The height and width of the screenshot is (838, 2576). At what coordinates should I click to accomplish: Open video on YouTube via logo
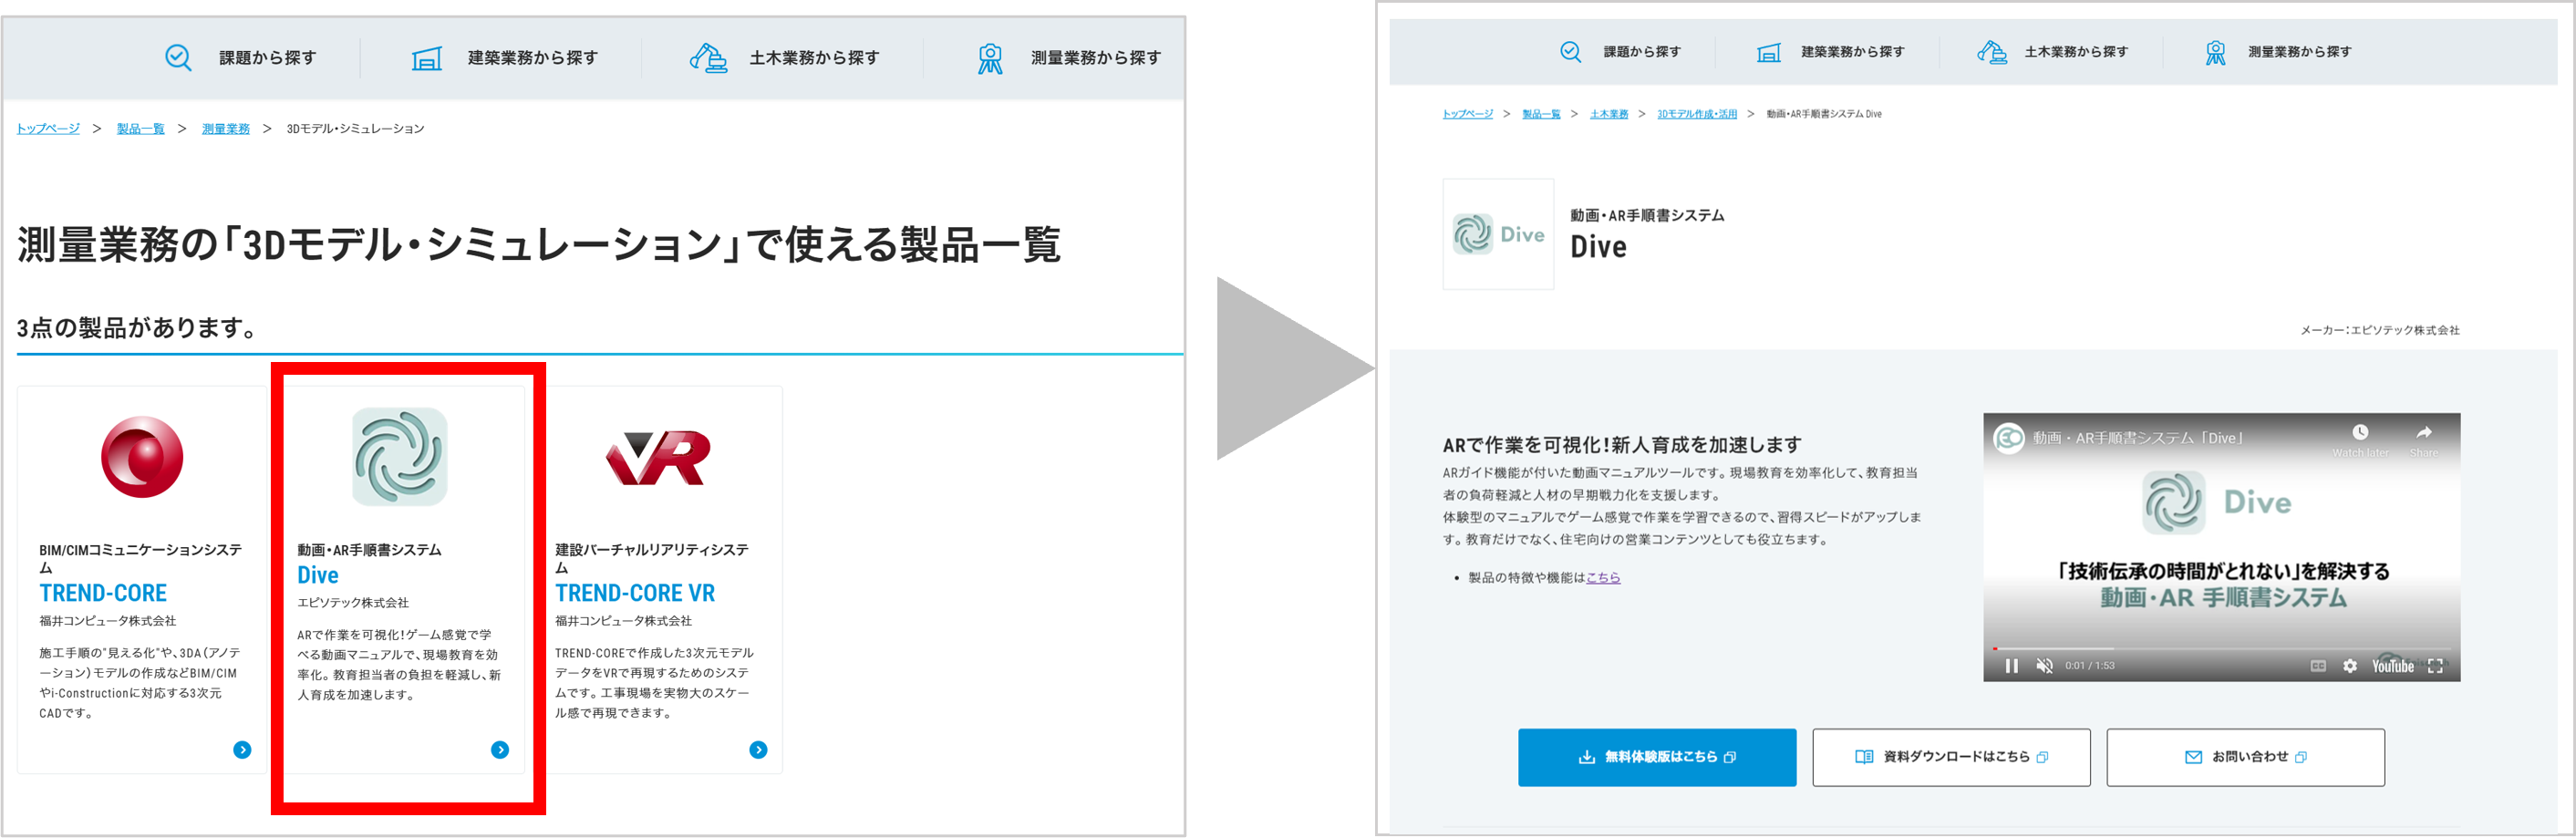click(x=2393, y=666)
